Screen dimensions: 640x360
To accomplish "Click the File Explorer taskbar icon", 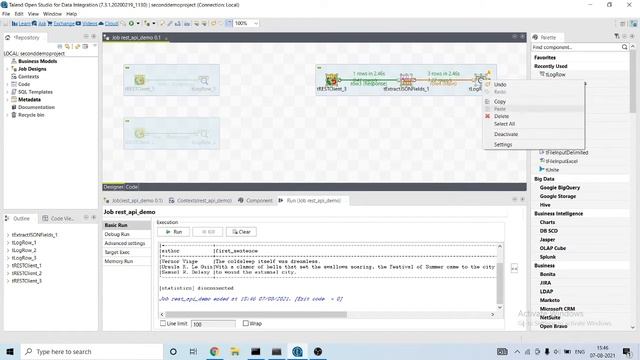I will [x=235, y=351].
